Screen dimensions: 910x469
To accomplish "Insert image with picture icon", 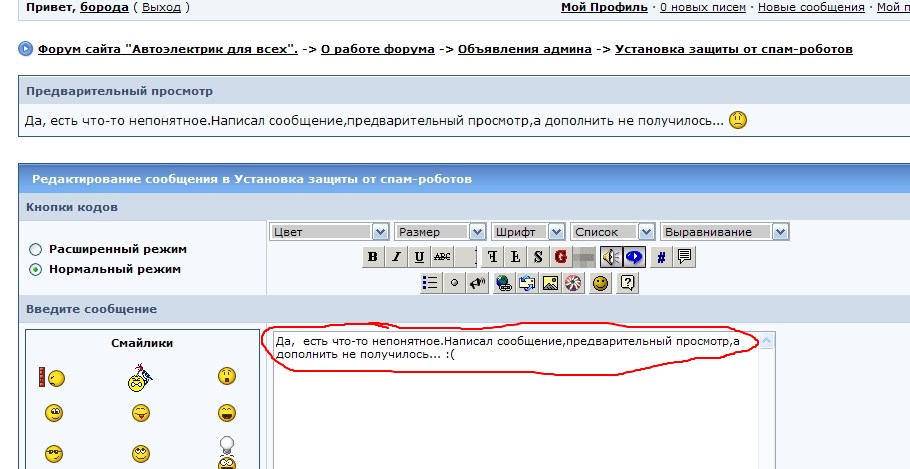I will click(x=550, y=283).
